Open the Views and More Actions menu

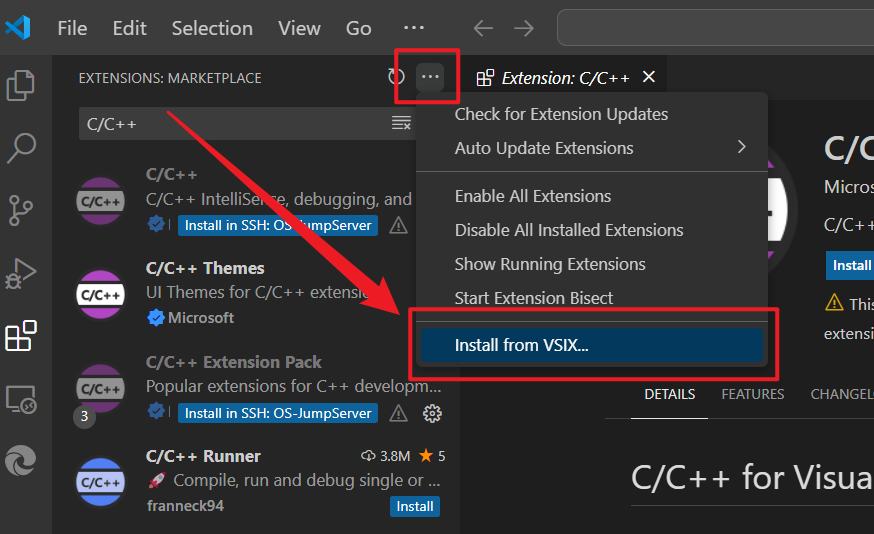pyautogui.click(x=430, y=77)
